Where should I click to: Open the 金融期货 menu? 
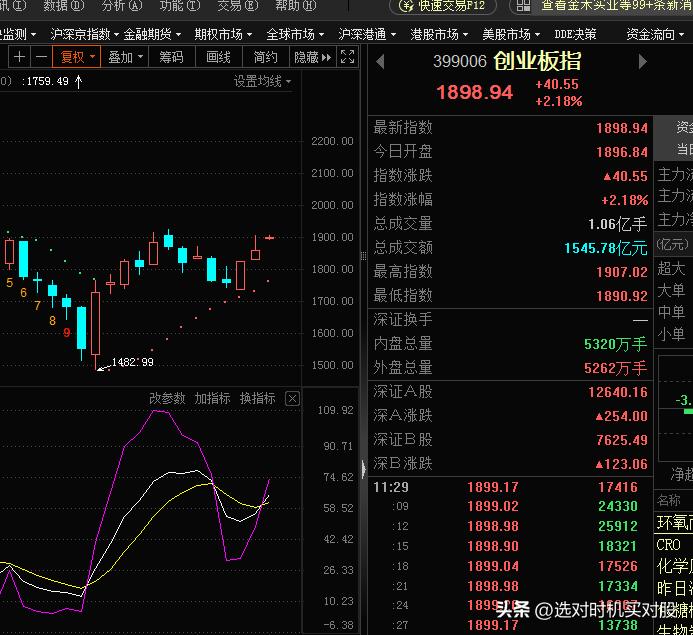tap(152, 34)
